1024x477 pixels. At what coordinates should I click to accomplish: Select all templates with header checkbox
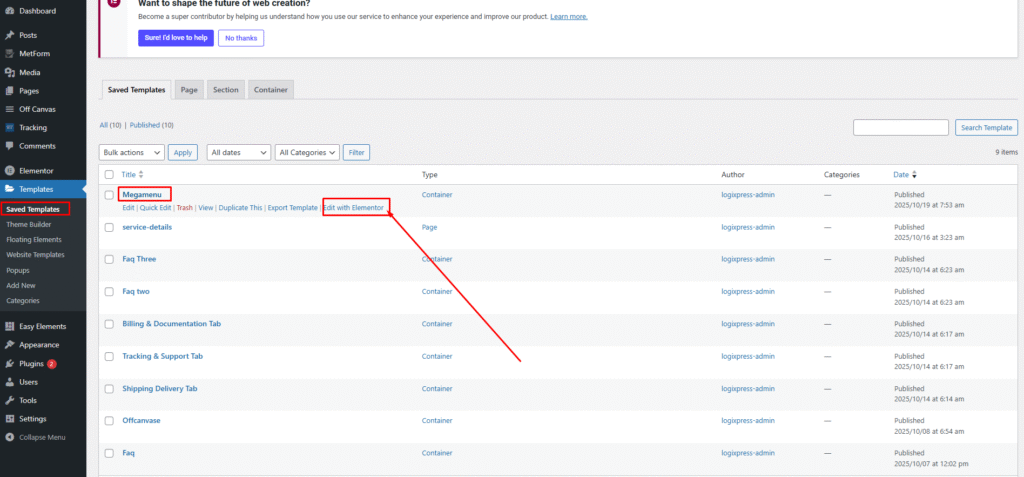coord(109,175)
